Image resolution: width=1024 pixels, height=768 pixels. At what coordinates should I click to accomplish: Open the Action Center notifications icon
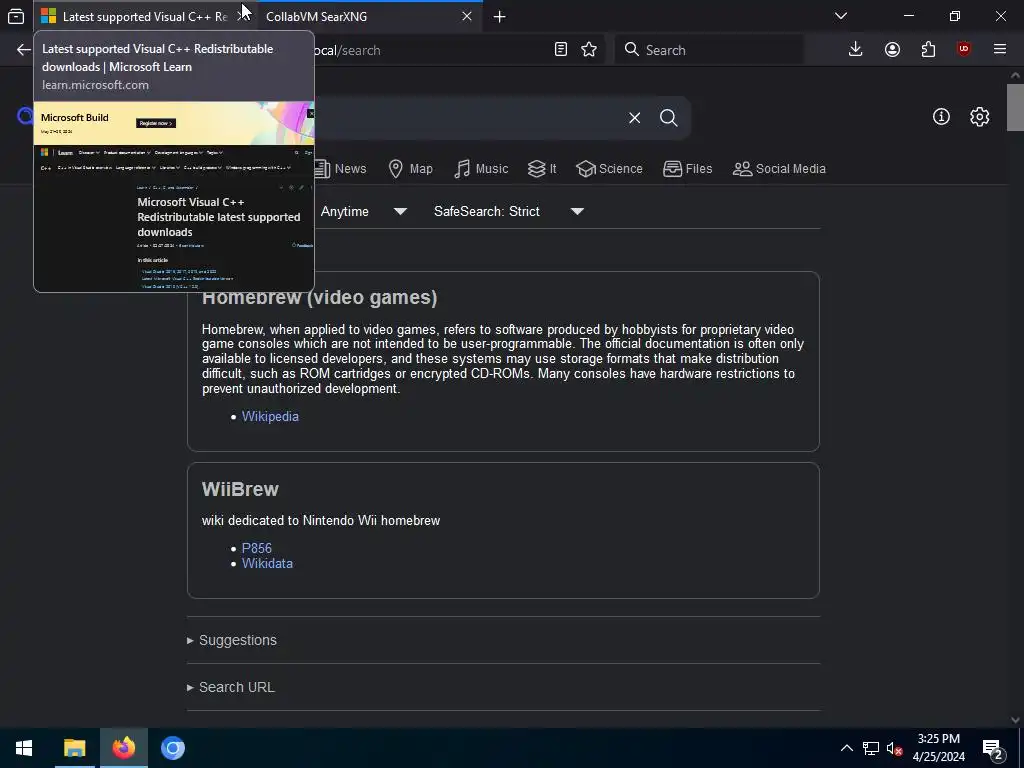[993, 749]
